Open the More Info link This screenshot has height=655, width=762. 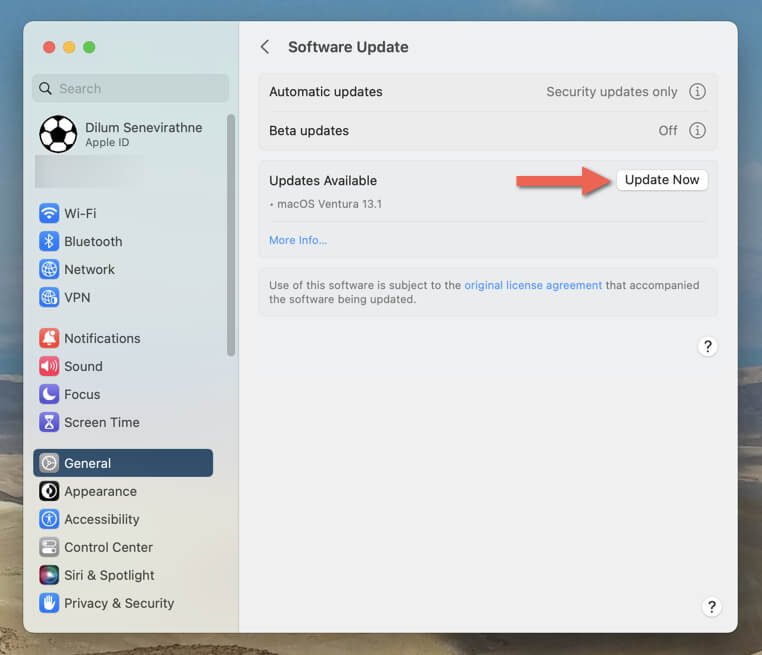pyautogui.click(x=298, y=240)
